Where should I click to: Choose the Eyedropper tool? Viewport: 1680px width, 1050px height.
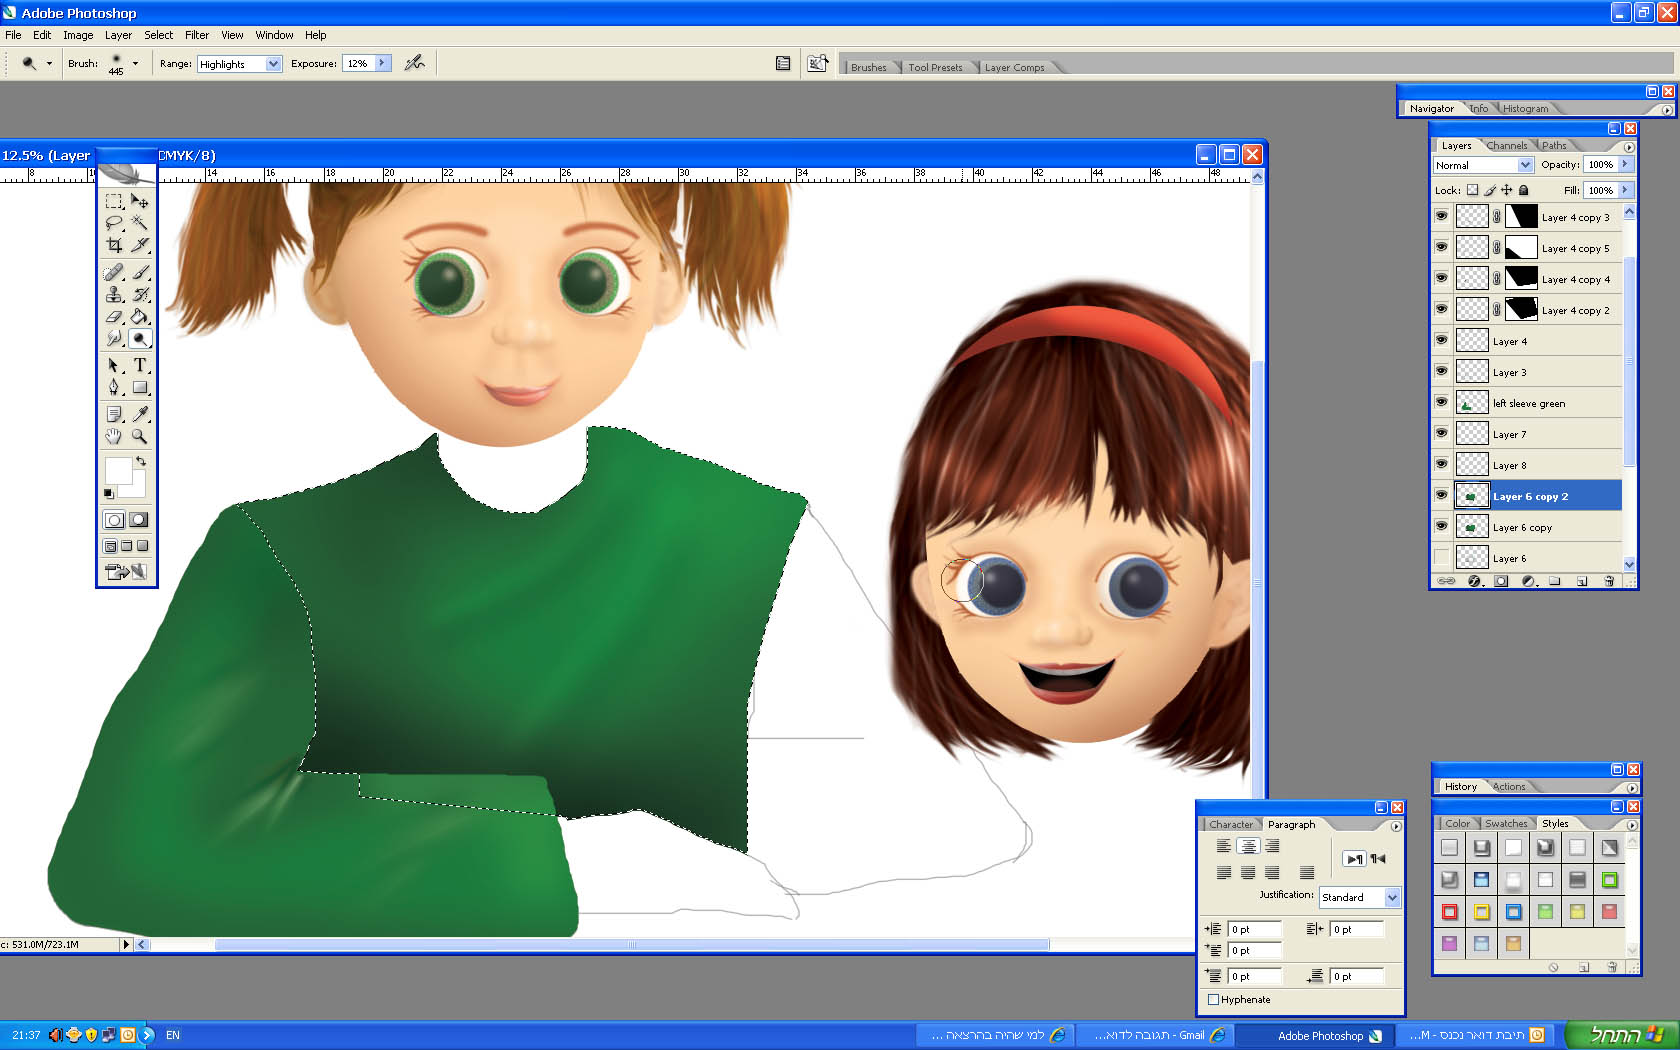pyautogui.click(x=140, y=414)
